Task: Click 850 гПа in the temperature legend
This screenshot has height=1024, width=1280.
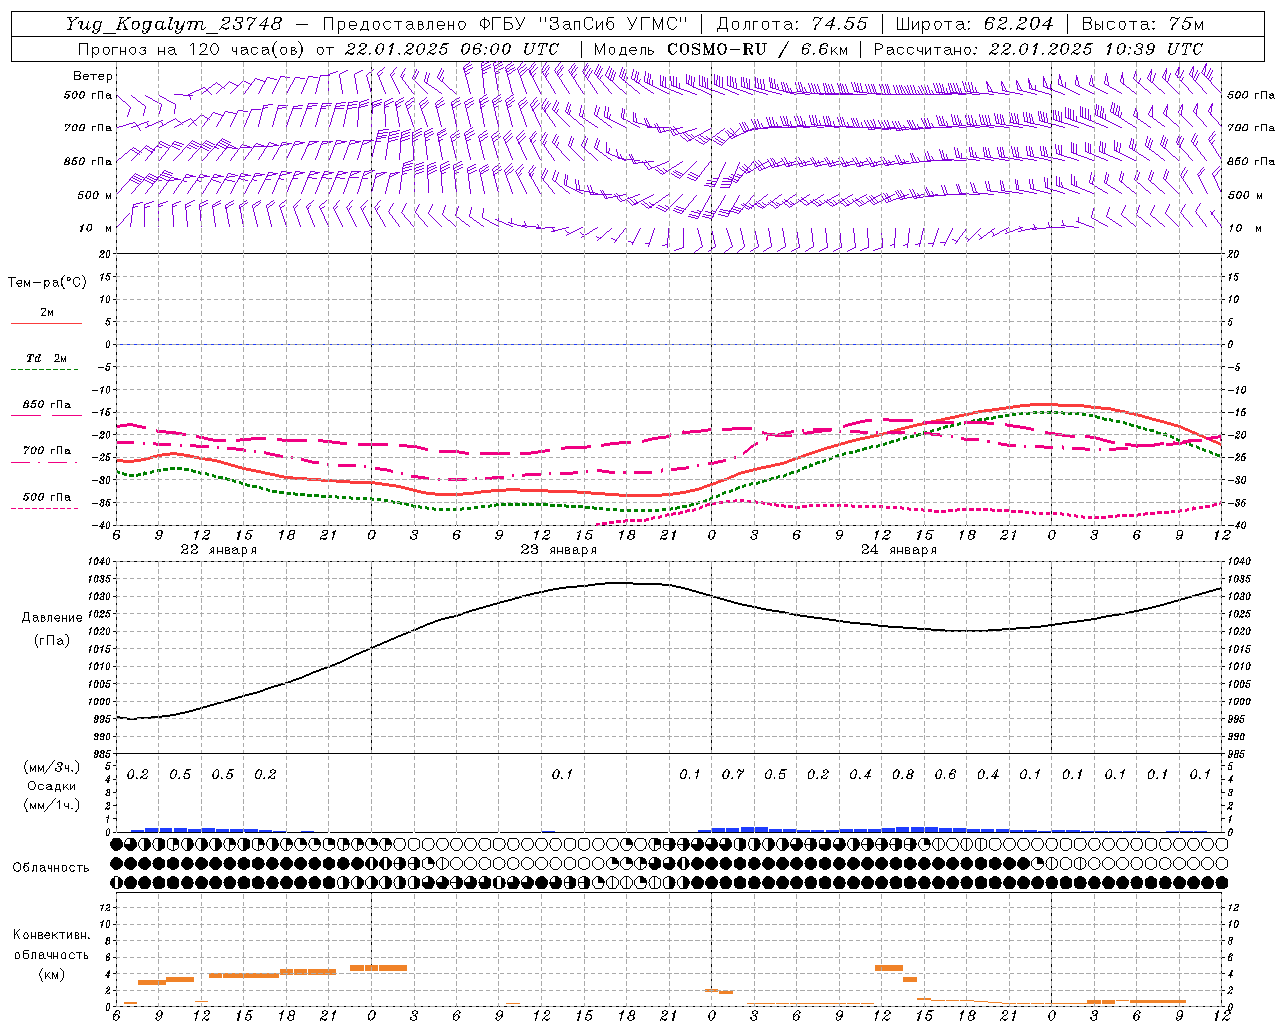Action: tap(47, 405)
